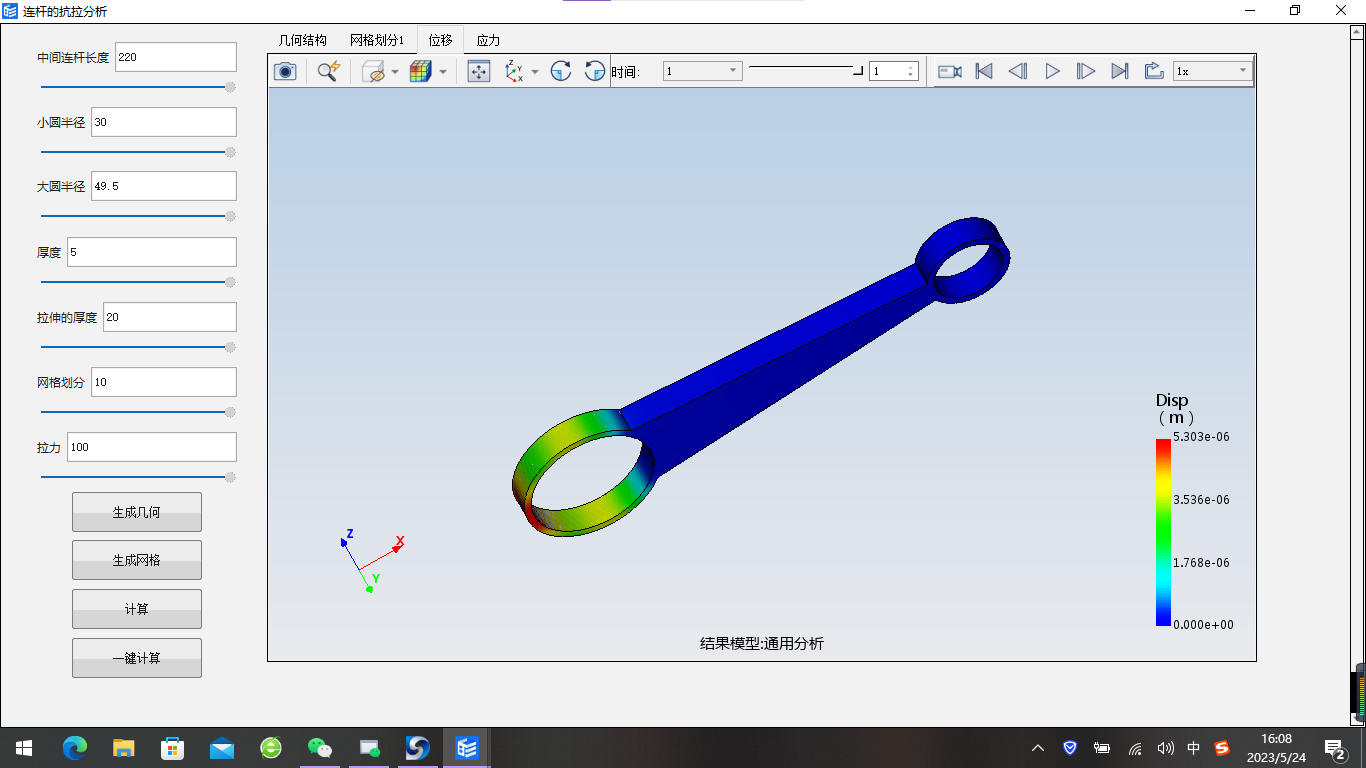Open Microsoft Store from the taskbar
This screenshot has height=768, width=1366.
click(173, 747)
